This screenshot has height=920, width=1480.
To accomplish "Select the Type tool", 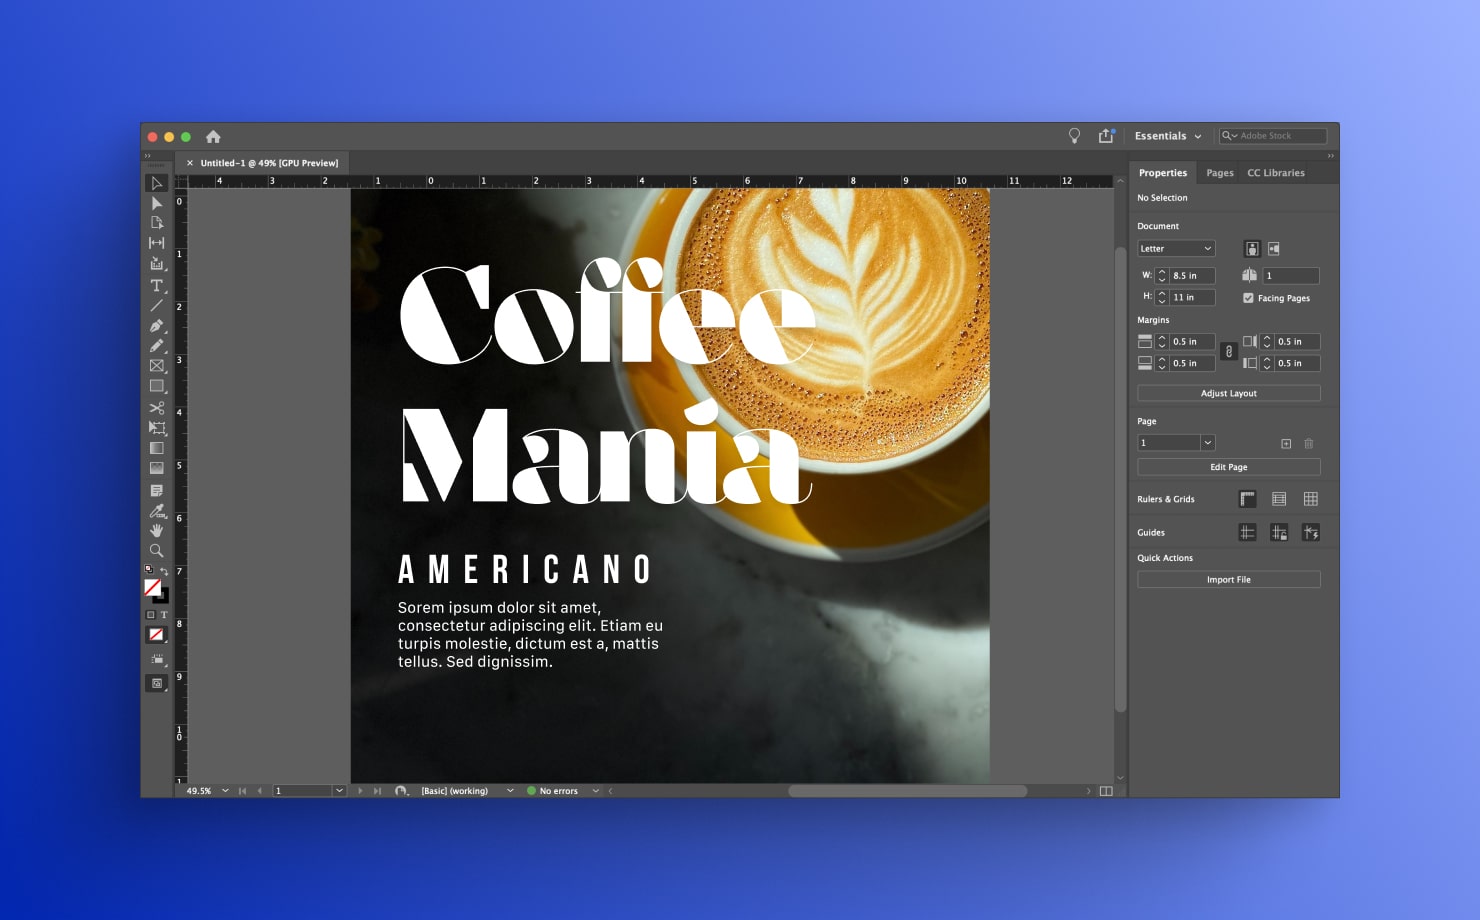I will pos(157,286).
